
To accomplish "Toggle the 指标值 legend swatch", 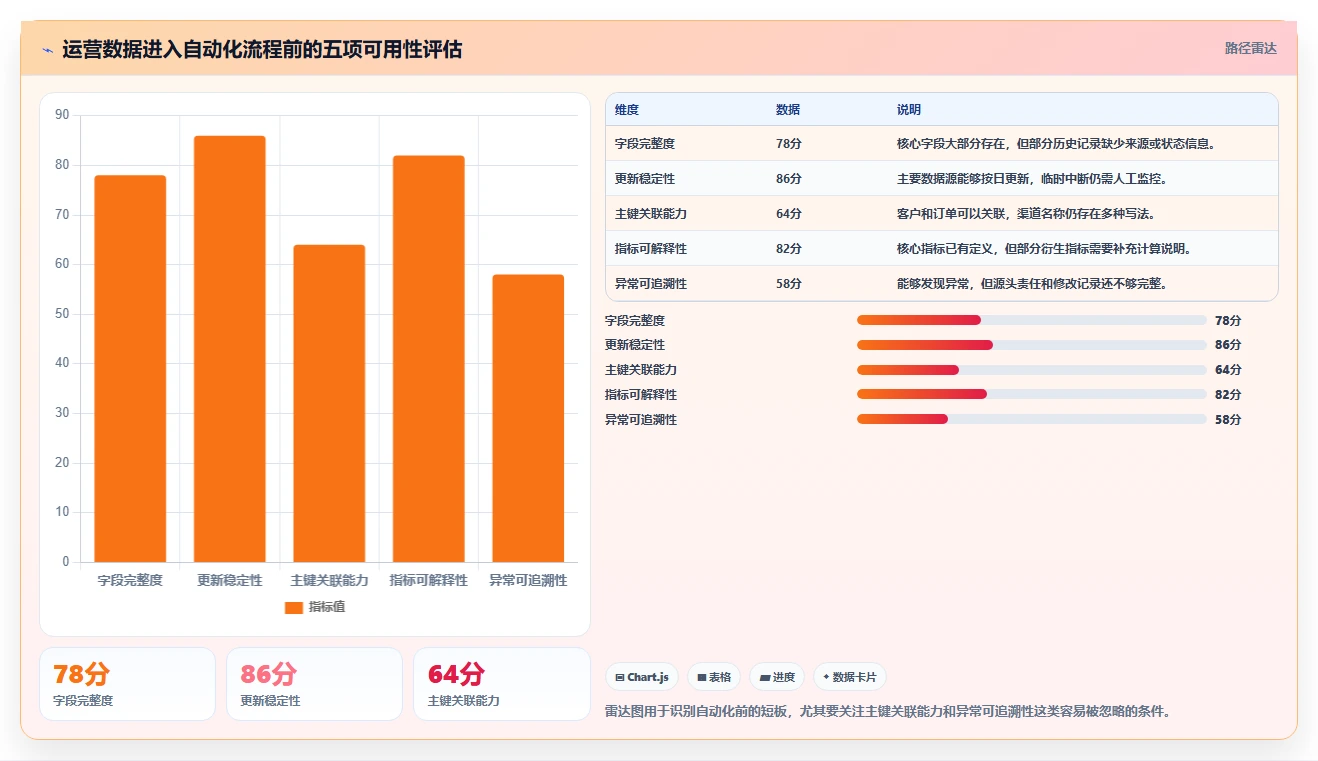I will (x=293, y=607).
